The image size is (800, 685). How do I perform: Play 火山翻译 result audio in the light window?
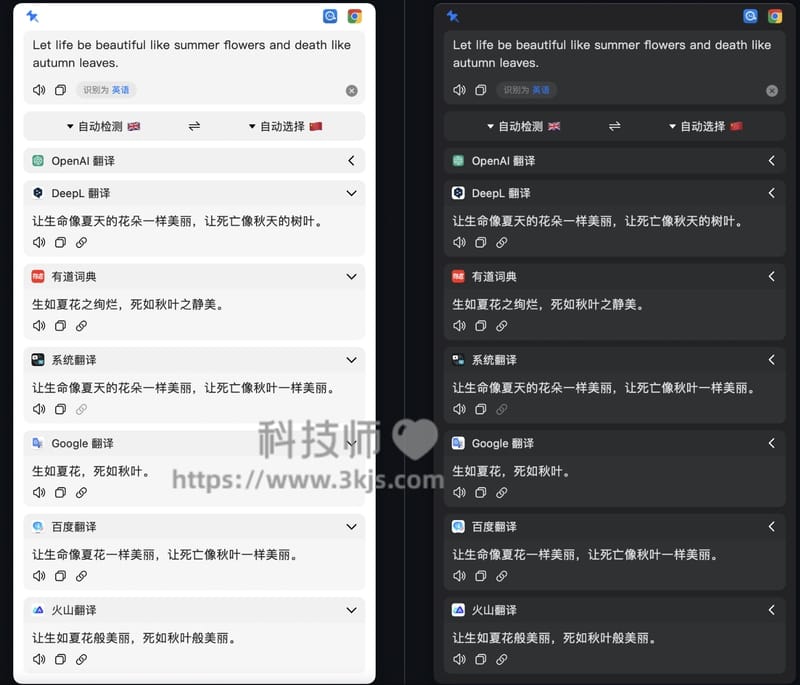pyautogui.click(x=39, y=659)
